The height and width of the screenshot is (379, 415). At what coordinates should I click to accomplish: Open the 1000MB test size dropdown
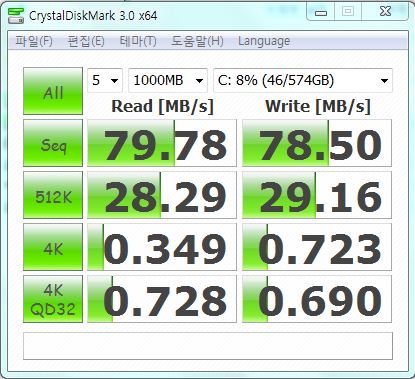coord(168,80)
